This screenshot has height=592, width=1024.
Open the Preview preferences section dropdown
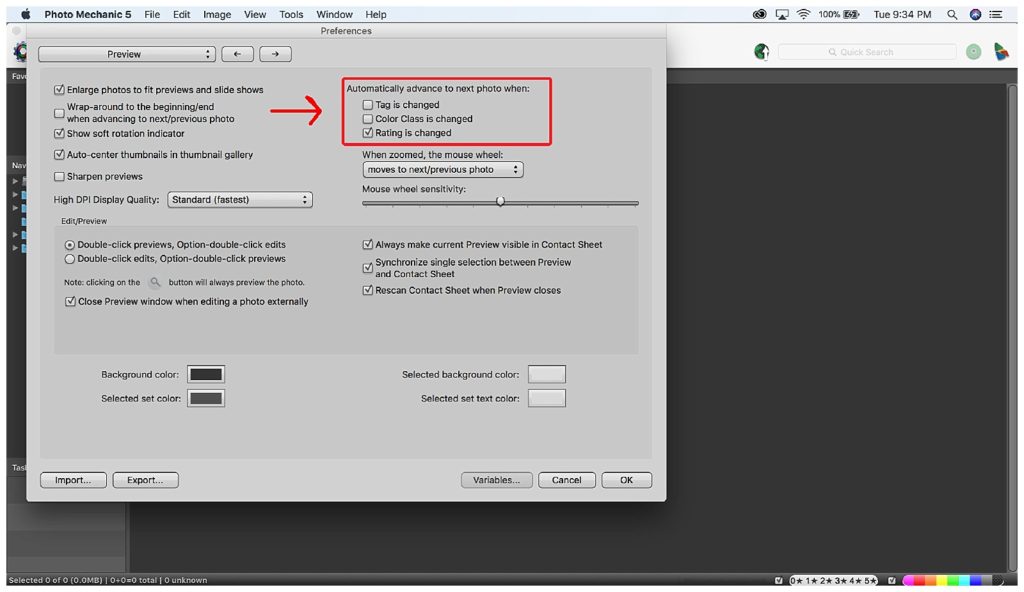(127, 54)
